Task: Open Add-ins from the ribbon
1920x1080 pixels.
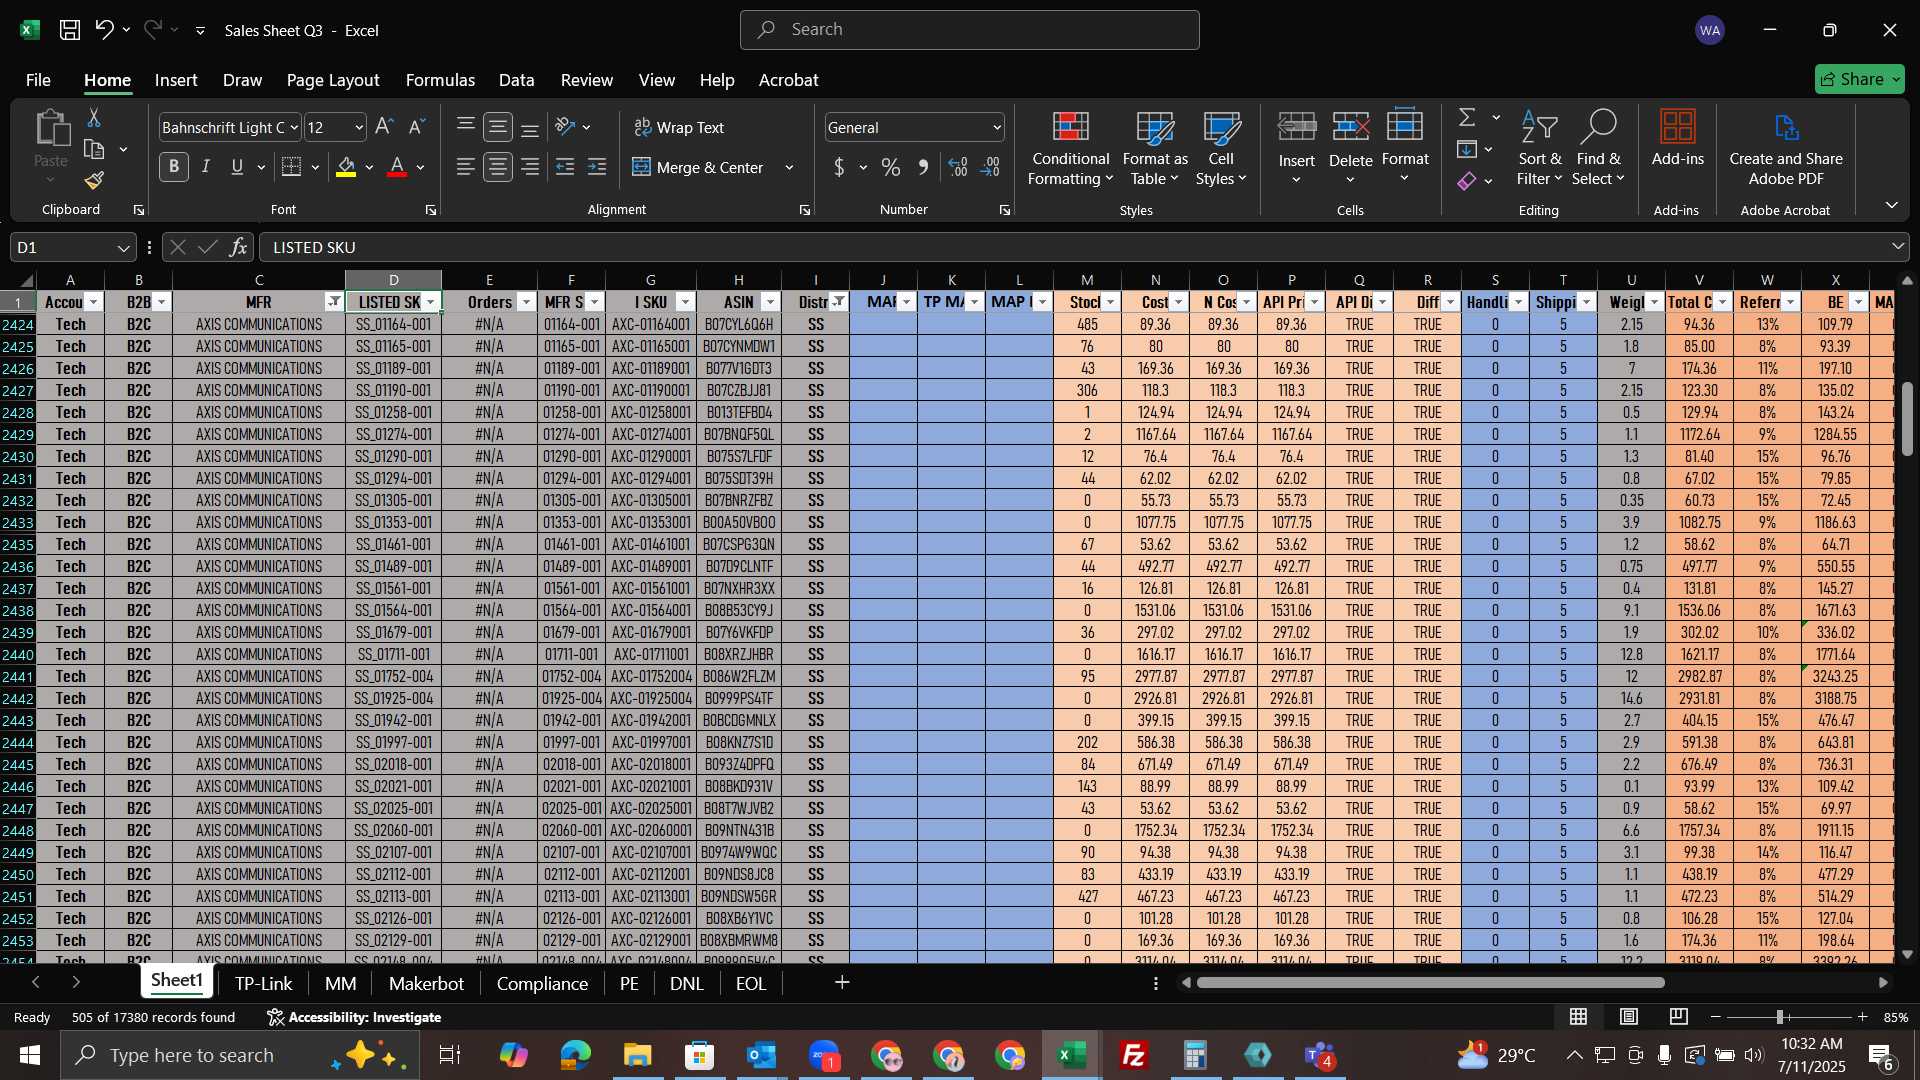Action: 1677,139
